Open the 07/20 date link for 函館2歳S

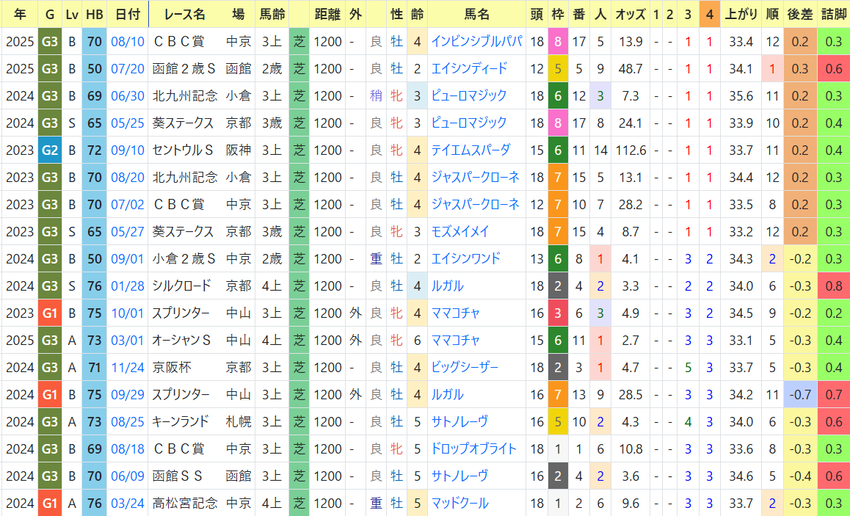coord(127,69)
